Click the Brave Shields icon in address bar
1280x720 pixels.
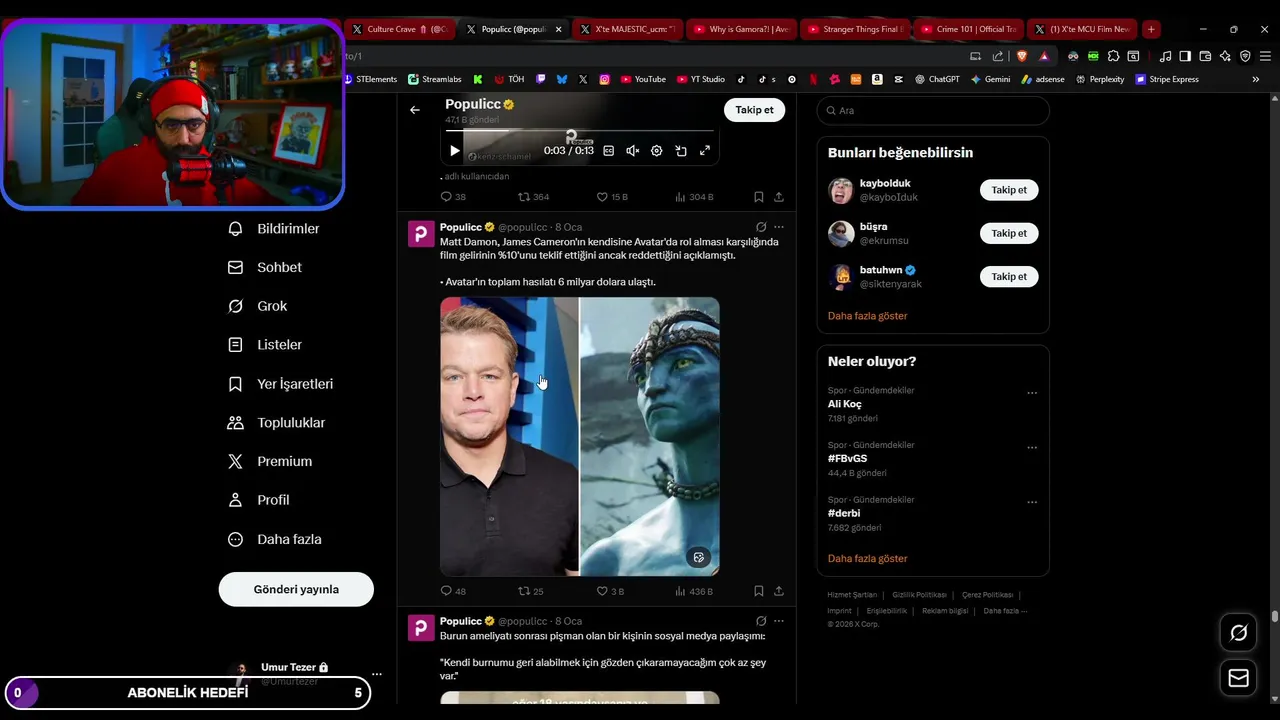click(x=1022, y=56)
